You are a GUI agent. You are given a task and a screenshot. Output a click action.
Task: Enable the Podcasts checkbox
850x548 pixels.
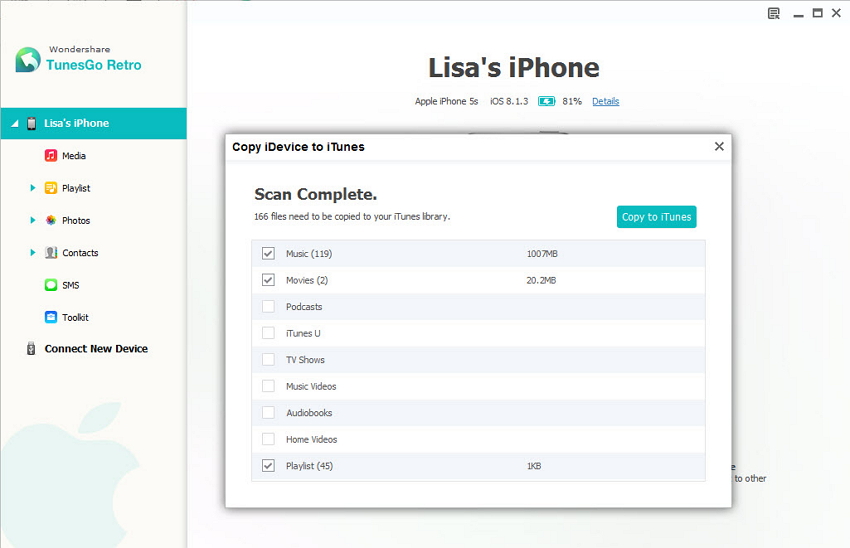268,307
